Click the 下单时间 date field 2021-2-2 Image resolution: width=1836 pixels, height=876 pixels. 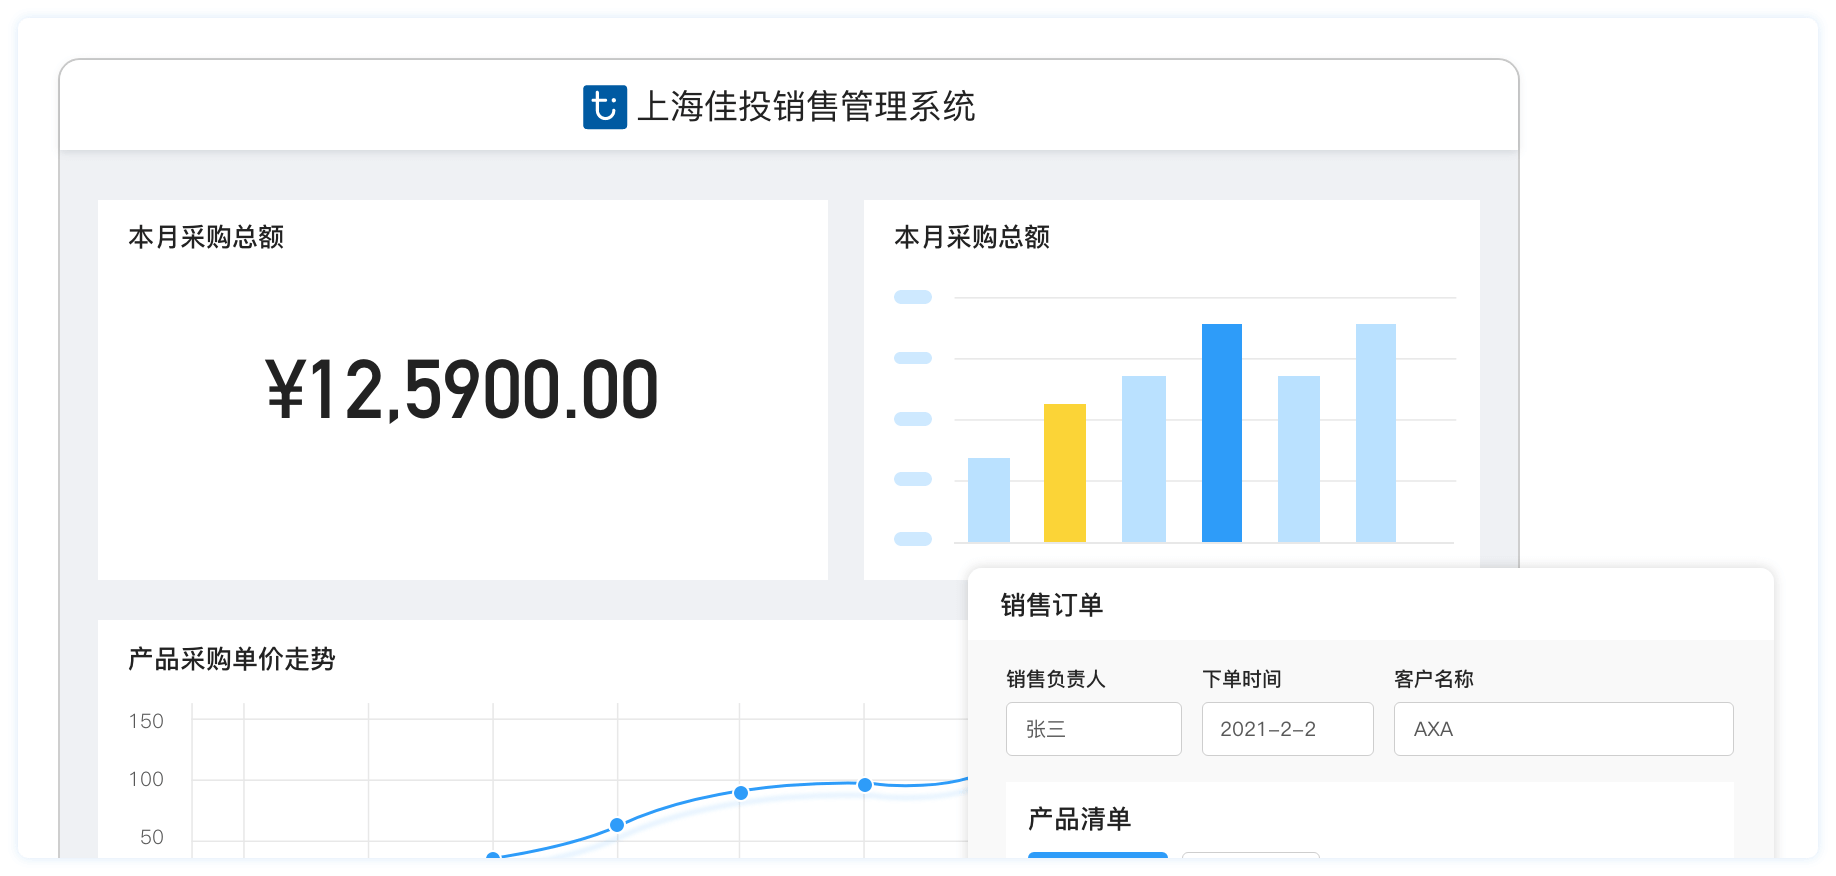pos(1287,729)
